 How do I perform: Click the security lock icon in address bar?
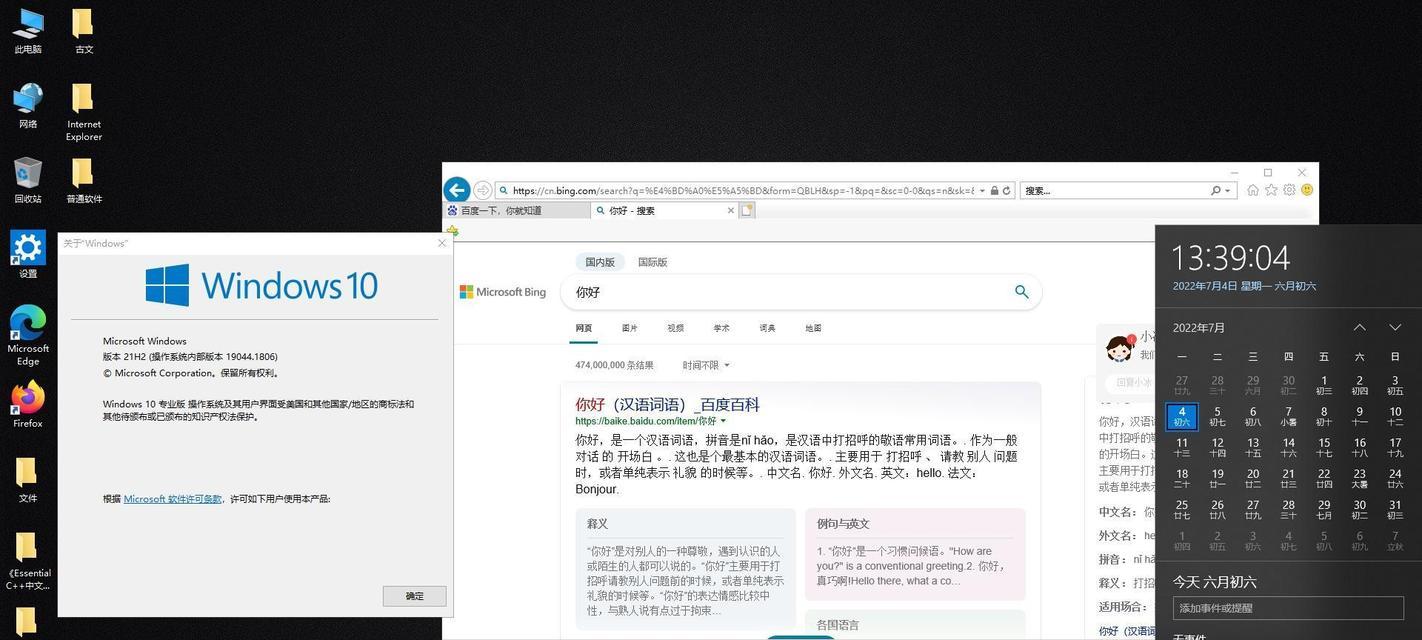point(993,190)
